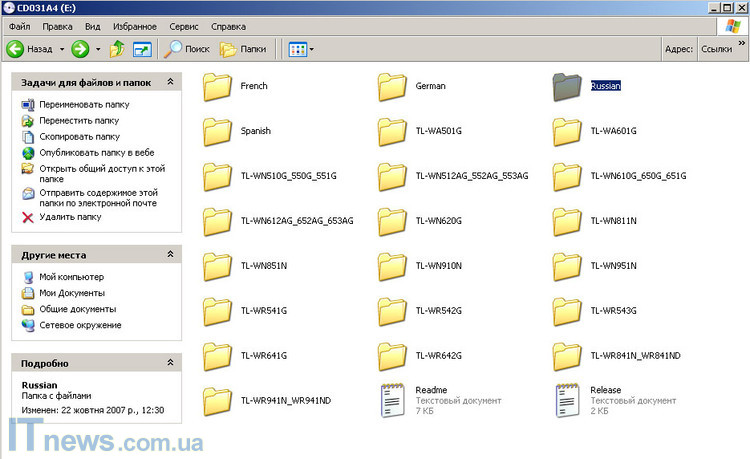Click the Ссылки links toolbar label
This screenshot has width=750, height=459.
click(716, 48)
